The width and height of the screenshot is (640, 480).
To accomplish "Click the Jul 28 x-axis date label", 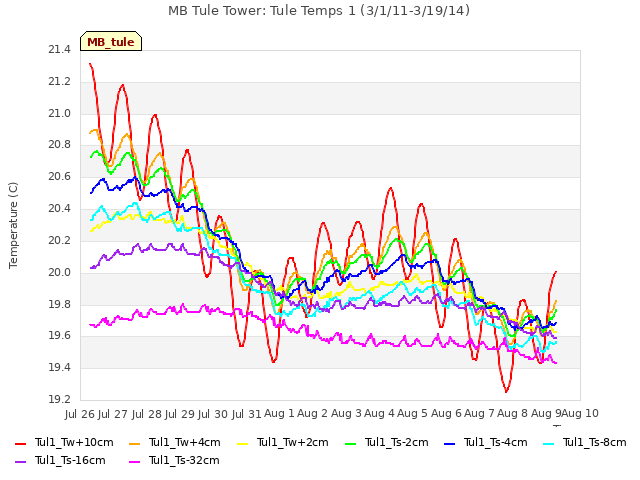I will pos(147,414).
